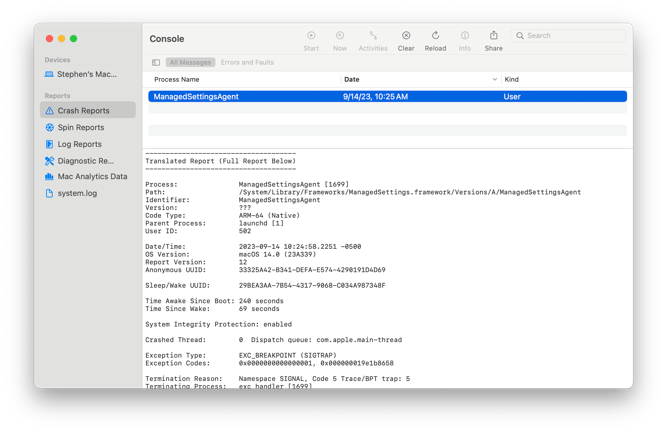Click the ManagedSettingsAgent framework path line
This screenshot has height=433, width=667.
(x=409, y=192)
